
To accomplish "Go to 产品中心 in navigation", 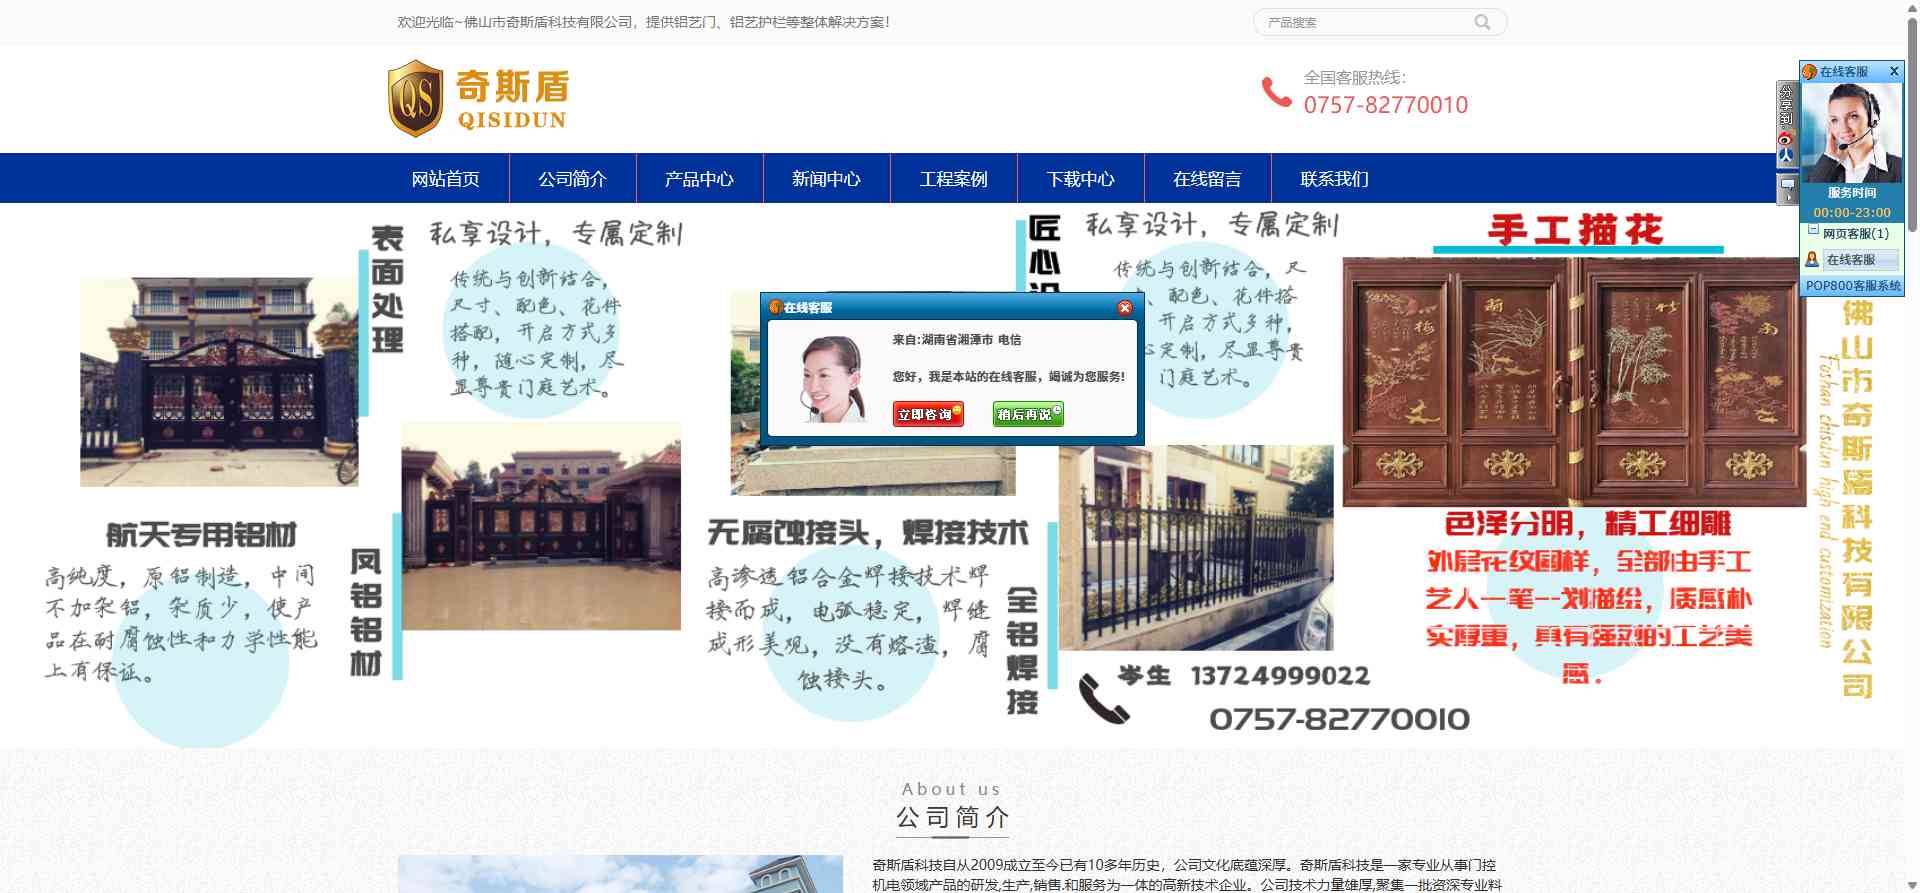I will click(x=699, y=179).
